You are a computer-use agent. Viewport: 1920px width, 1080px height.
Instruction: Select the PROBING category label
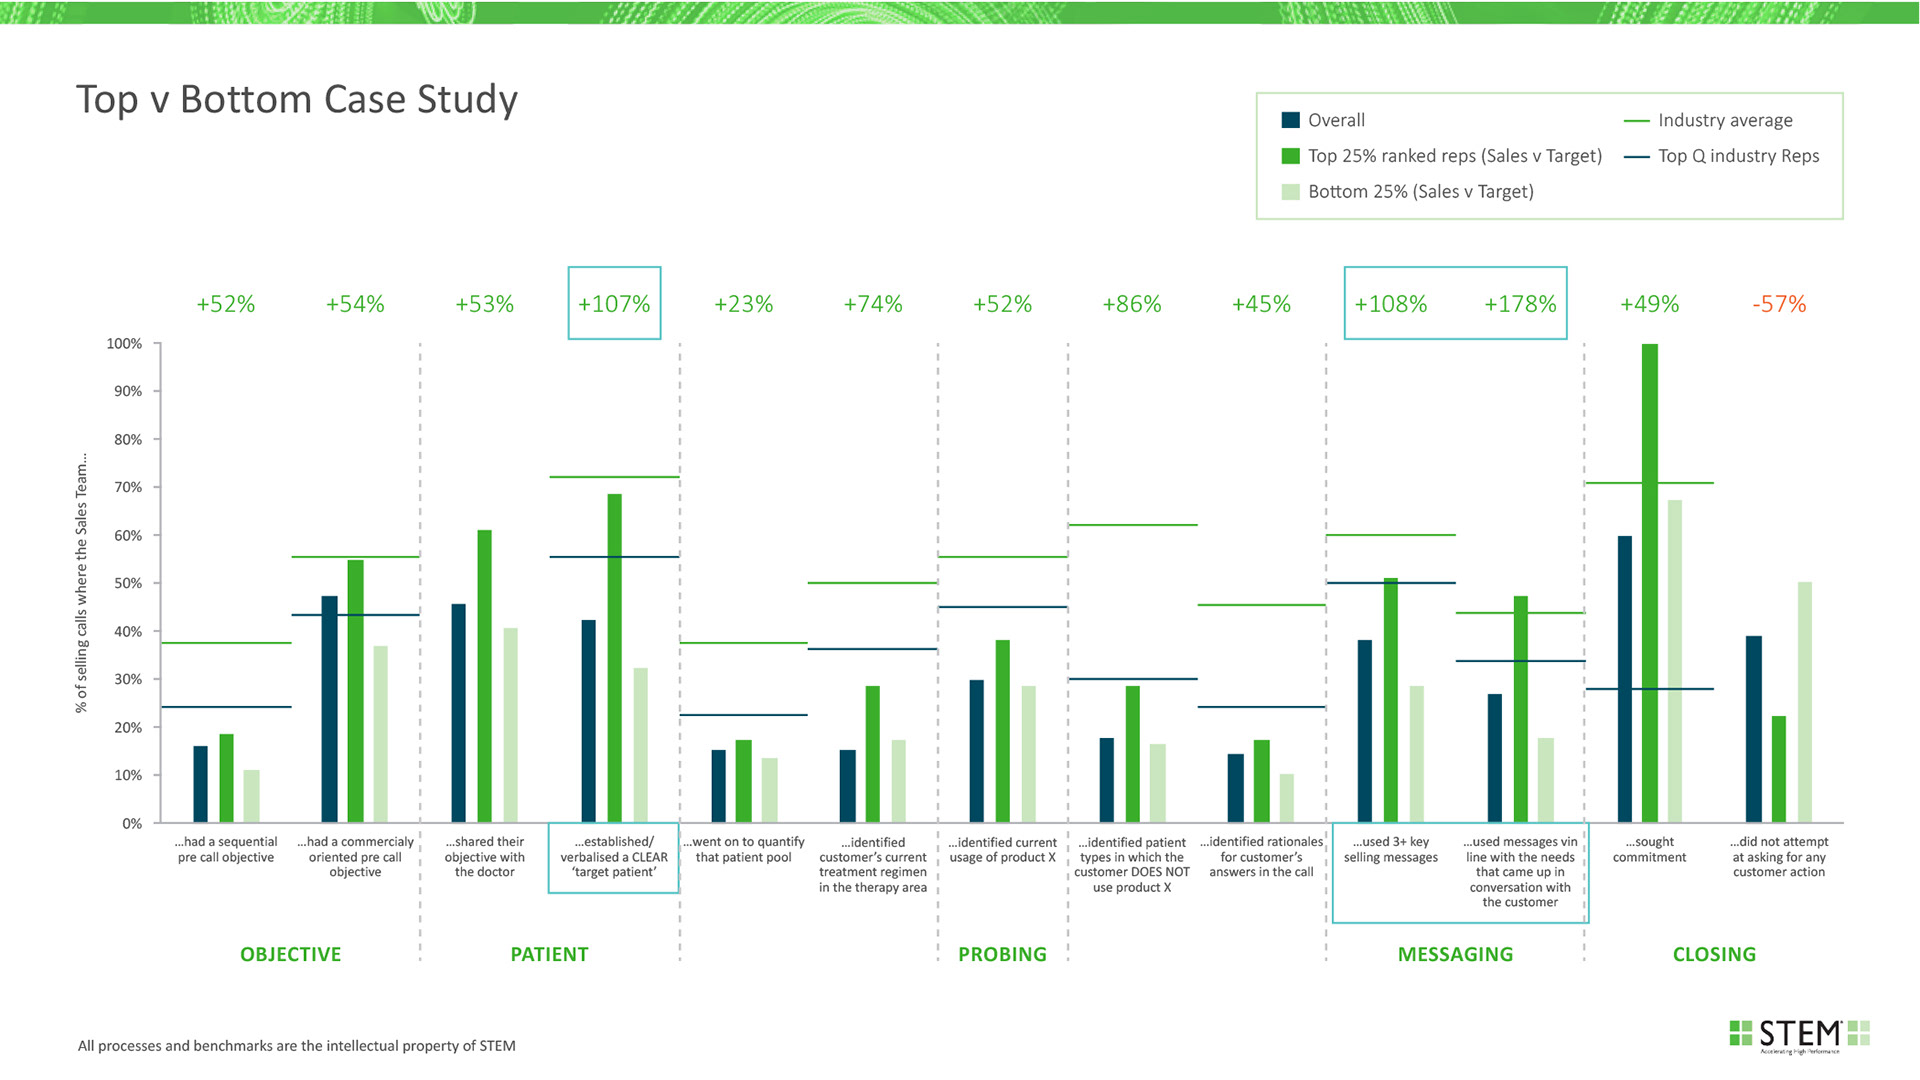pyautogui.click(x=1002, y=954)
